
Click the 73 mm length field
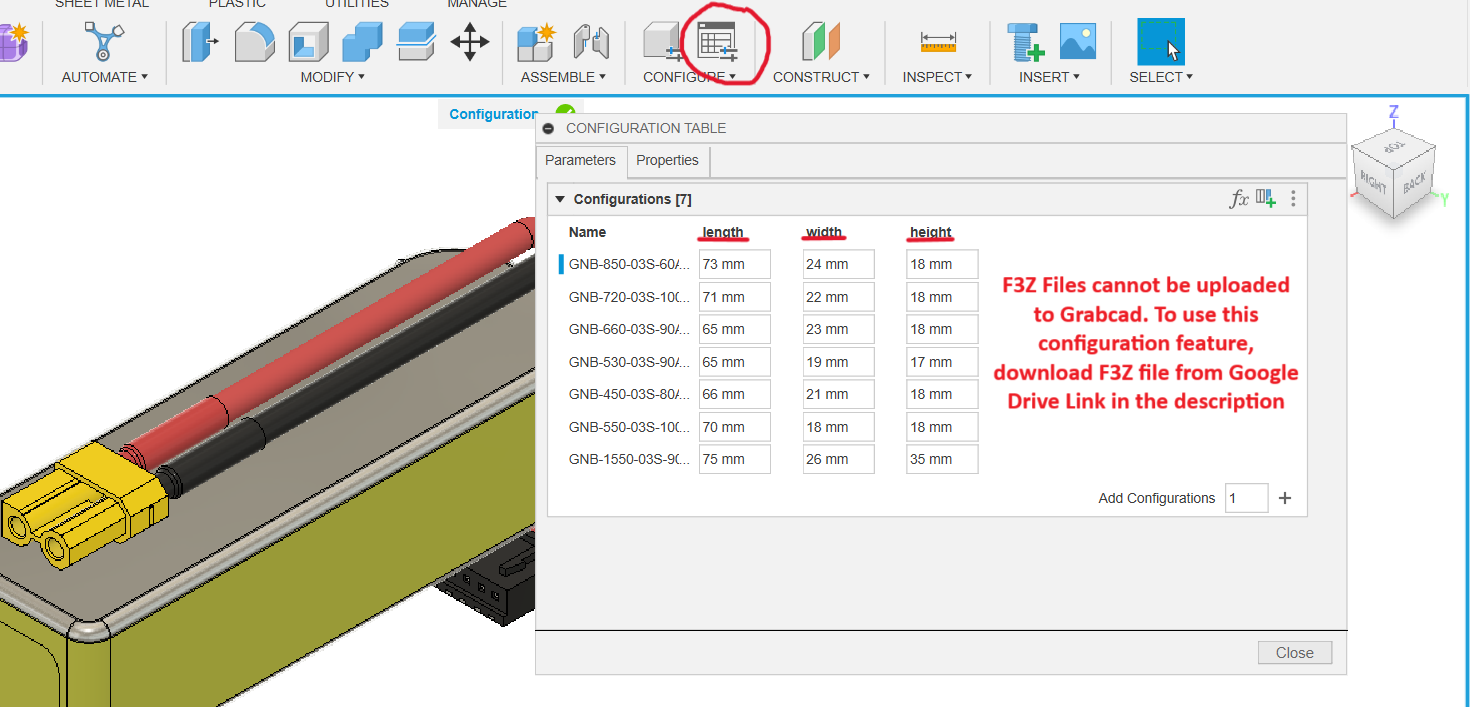tap(735, 264)
